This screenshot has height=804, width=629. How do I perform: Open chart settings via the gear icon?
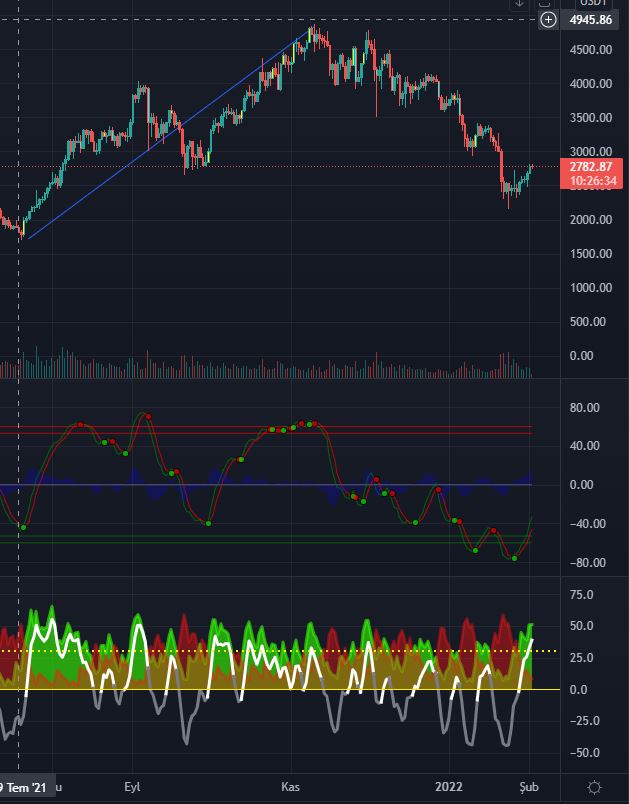(594, 787)
